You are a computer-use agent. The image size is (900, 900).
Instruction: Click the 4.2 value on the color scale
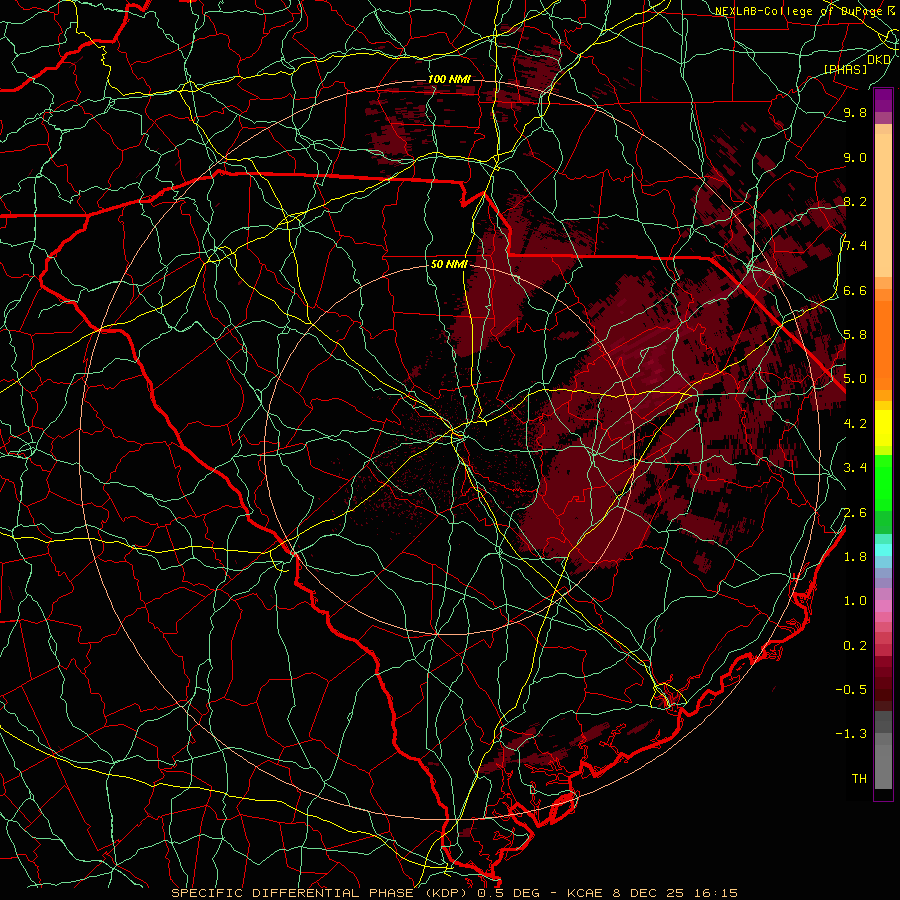[x=855, y=424]
